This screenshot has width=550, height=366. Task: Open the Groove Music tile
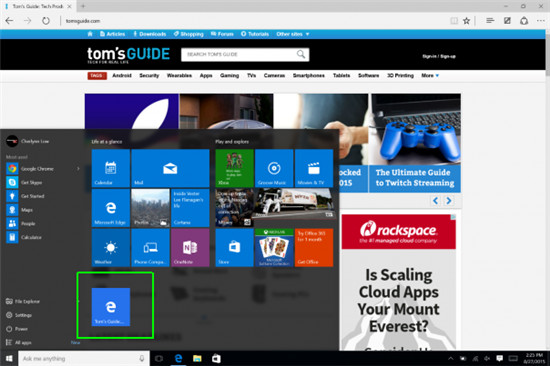point(274,168)
